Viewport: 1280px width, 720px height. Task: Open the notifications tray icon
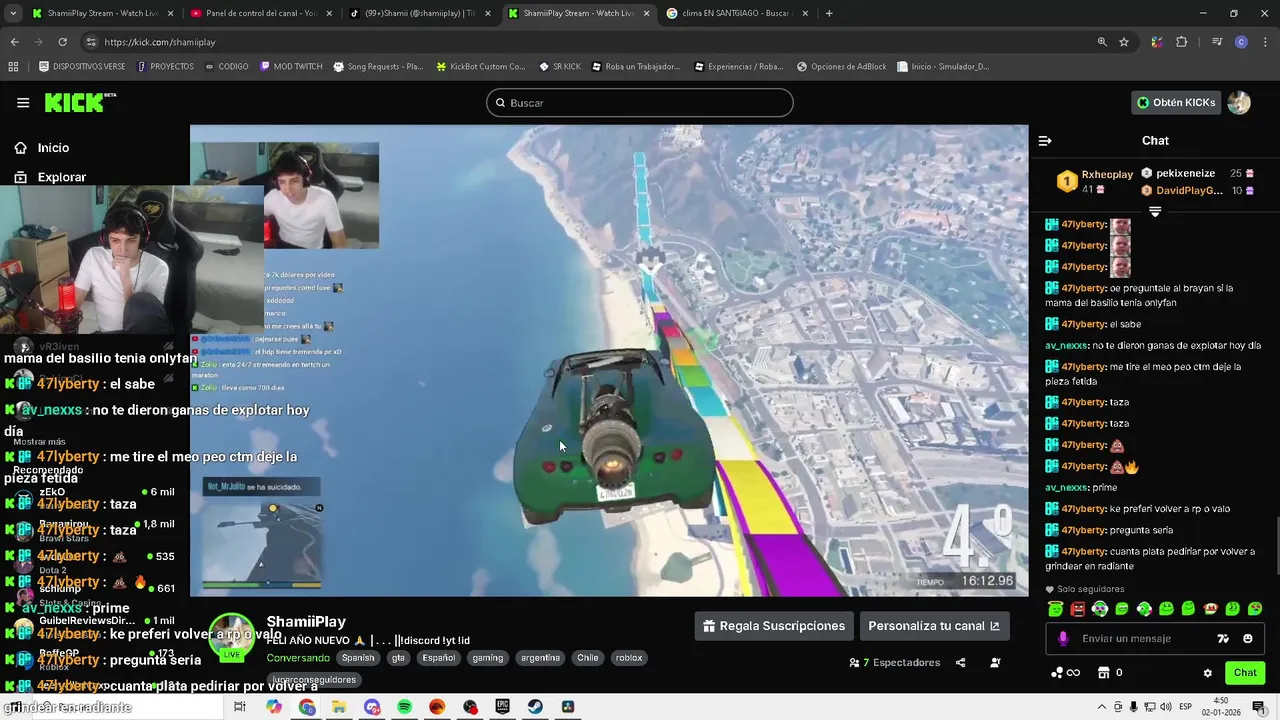(x=1259, y=707)
